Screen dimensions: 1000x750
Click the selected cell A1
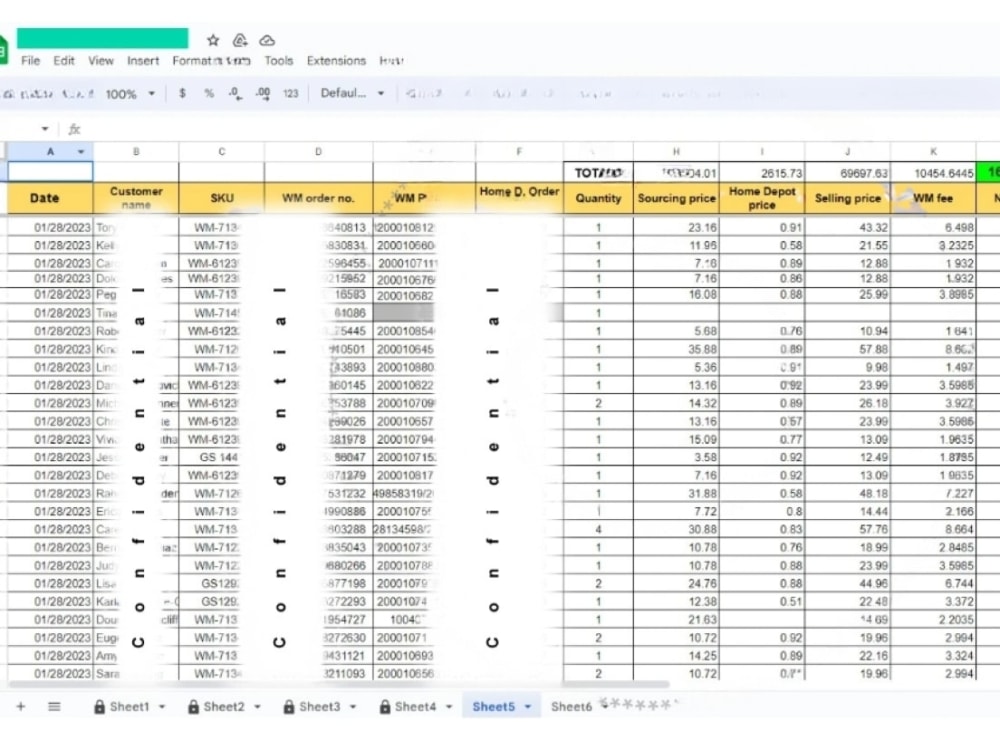pos(50,172)
